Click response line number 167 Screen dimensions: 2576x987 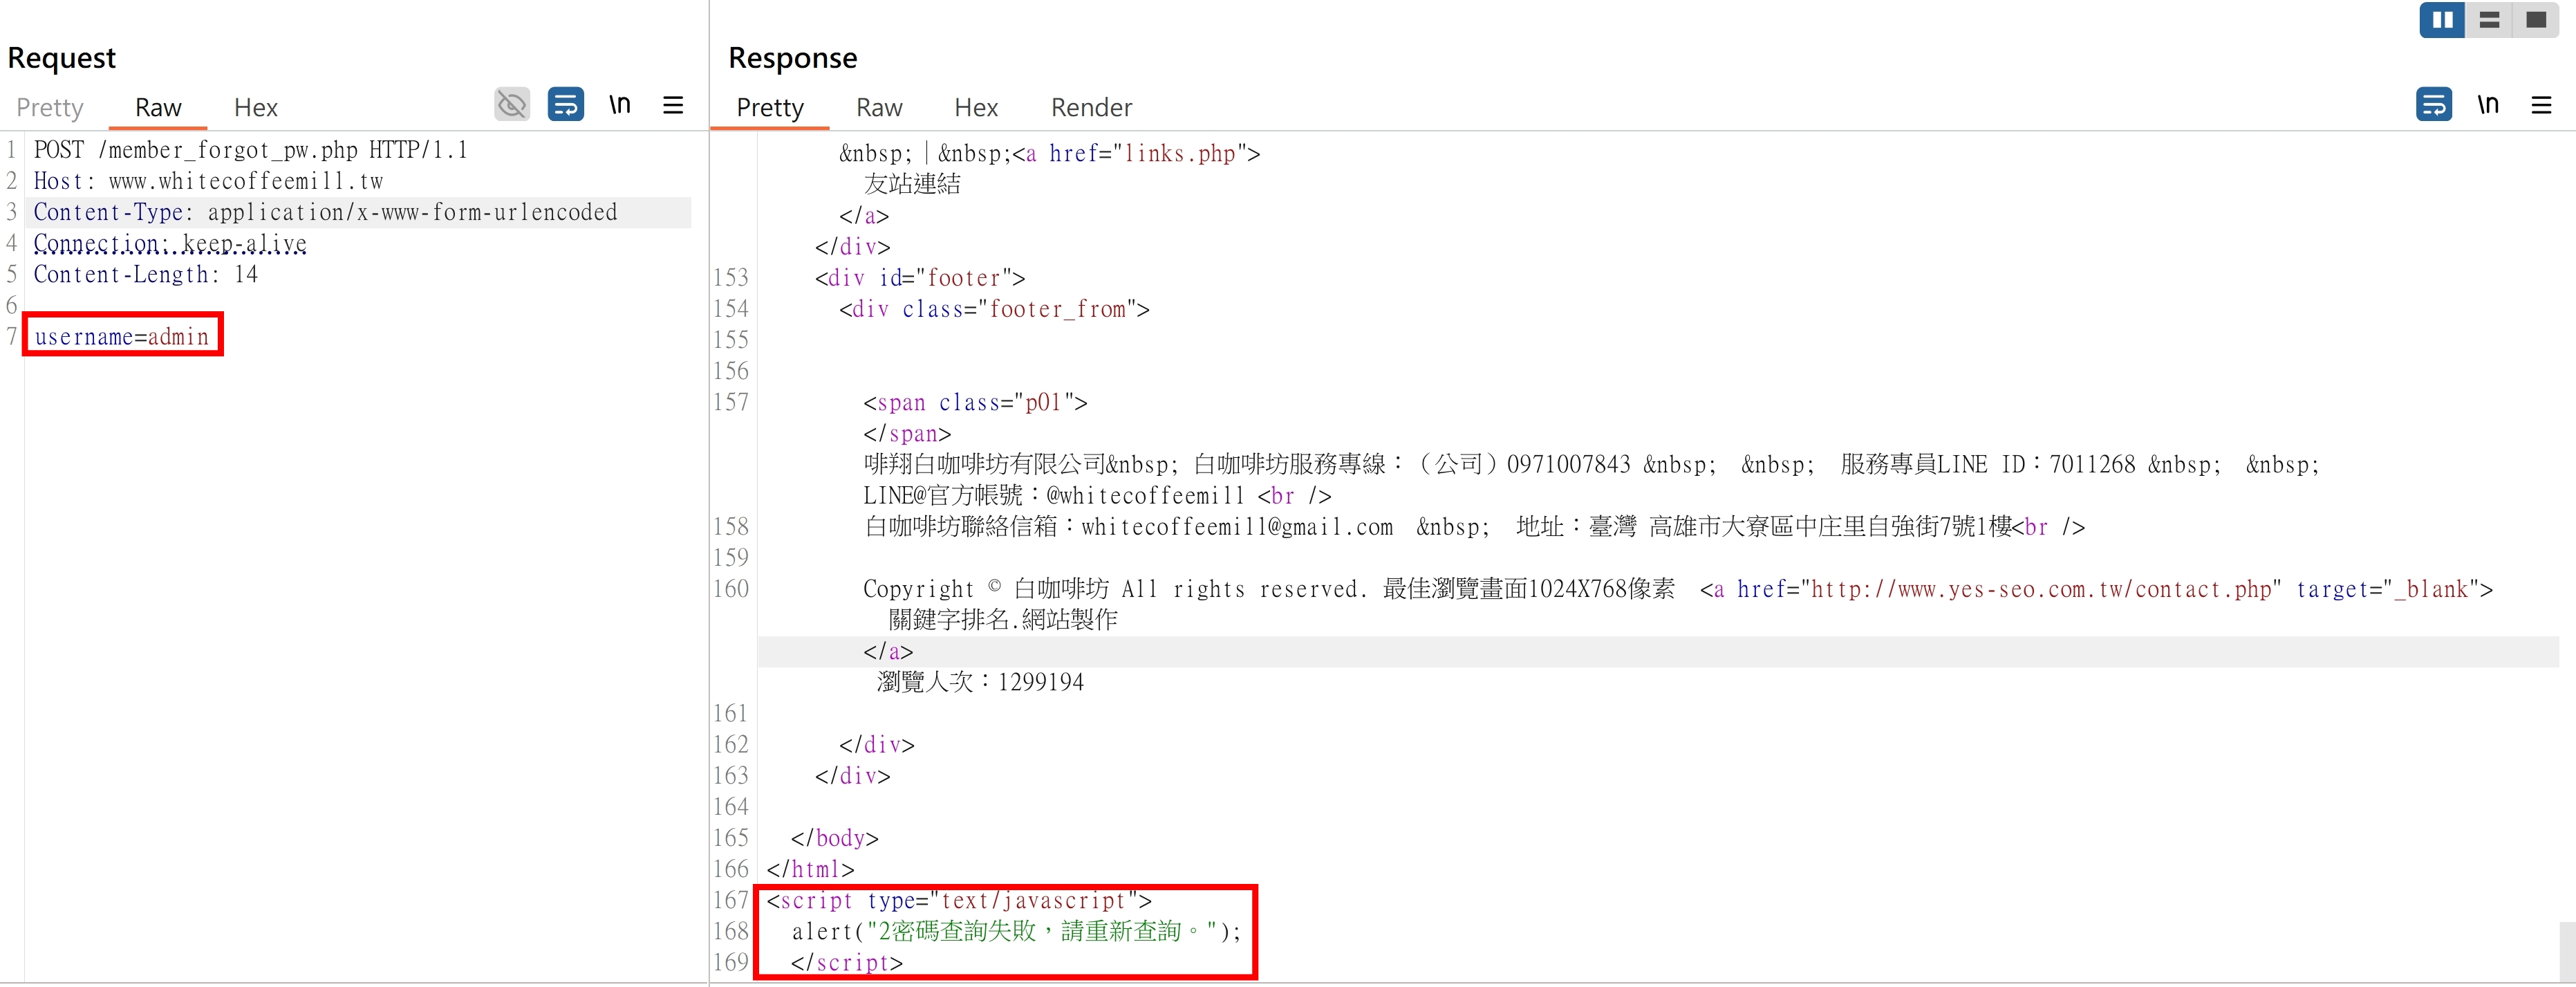[731, 900]
